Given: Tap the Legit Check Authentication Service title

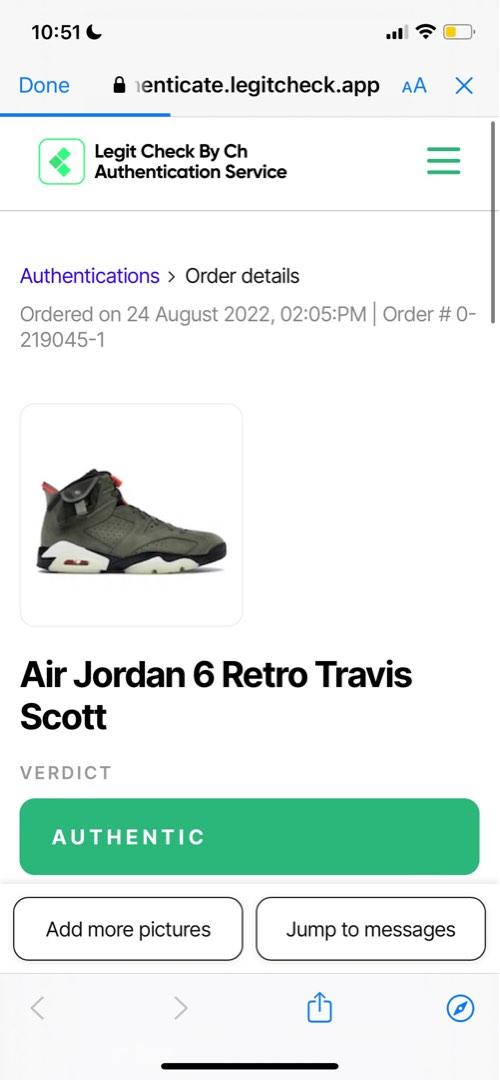Looking at the screenshot, I should click(x=191, y=161).
